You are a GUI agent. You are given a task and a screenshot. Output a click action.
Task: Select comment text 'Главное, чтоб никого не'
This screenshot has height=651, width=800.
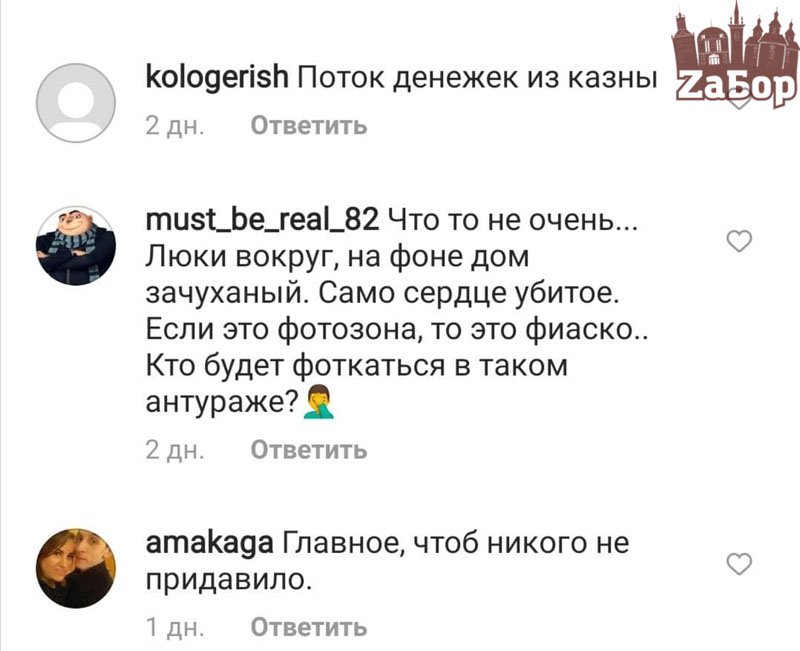pos(456,544)
